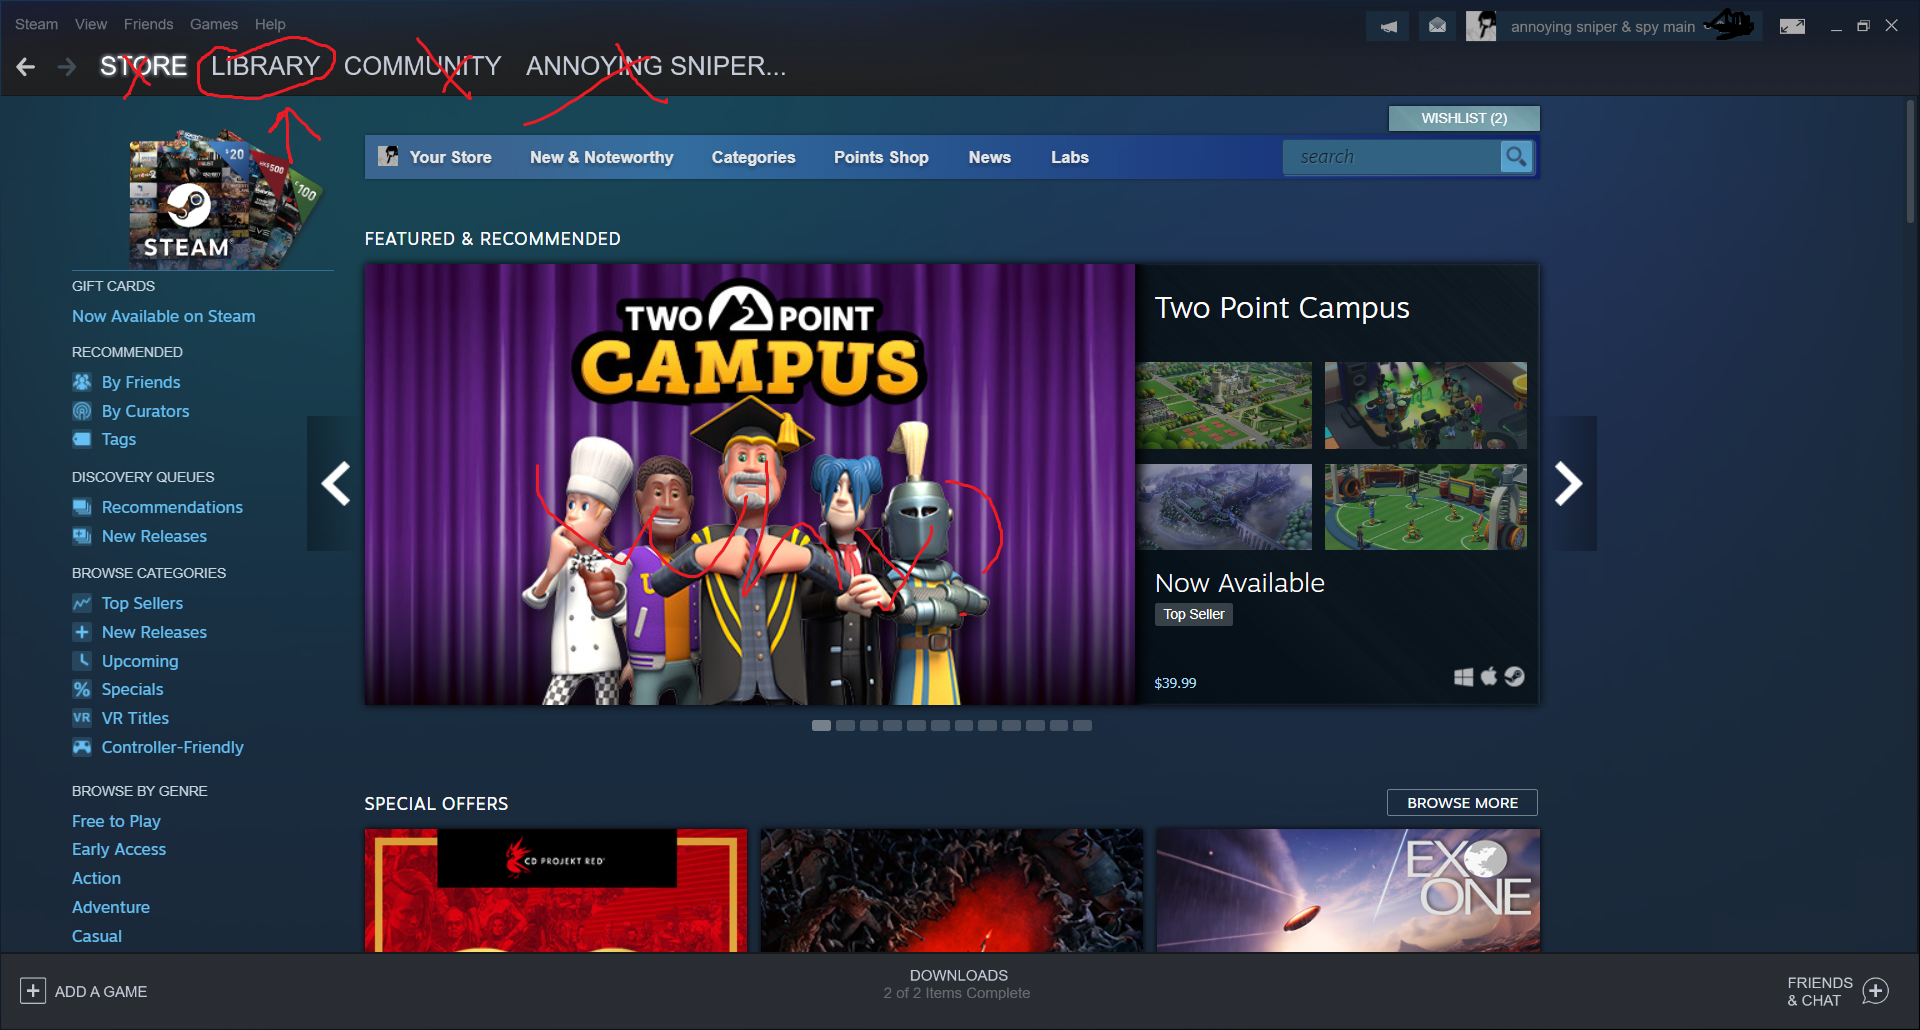Click the Top Sellers chart icon
The image size is (1920, 1030).
point(82,603)
